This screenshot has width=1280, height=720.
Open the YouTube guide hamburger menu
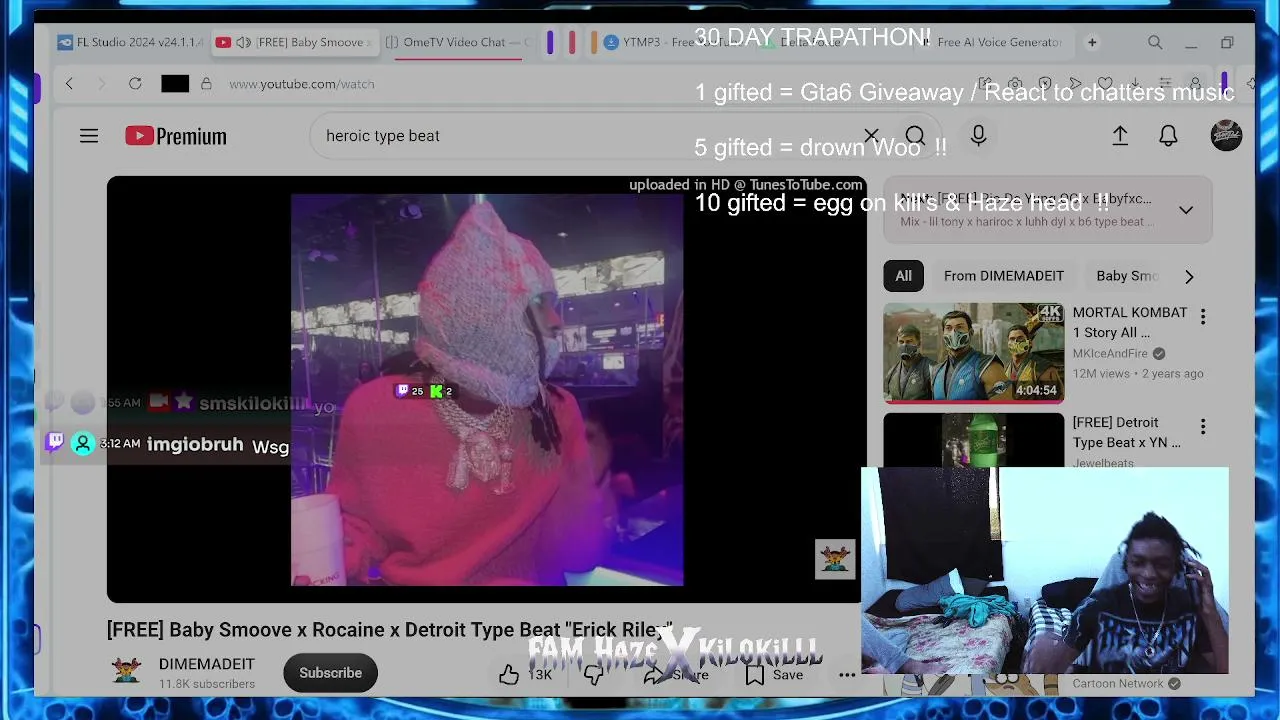(89, 136)
